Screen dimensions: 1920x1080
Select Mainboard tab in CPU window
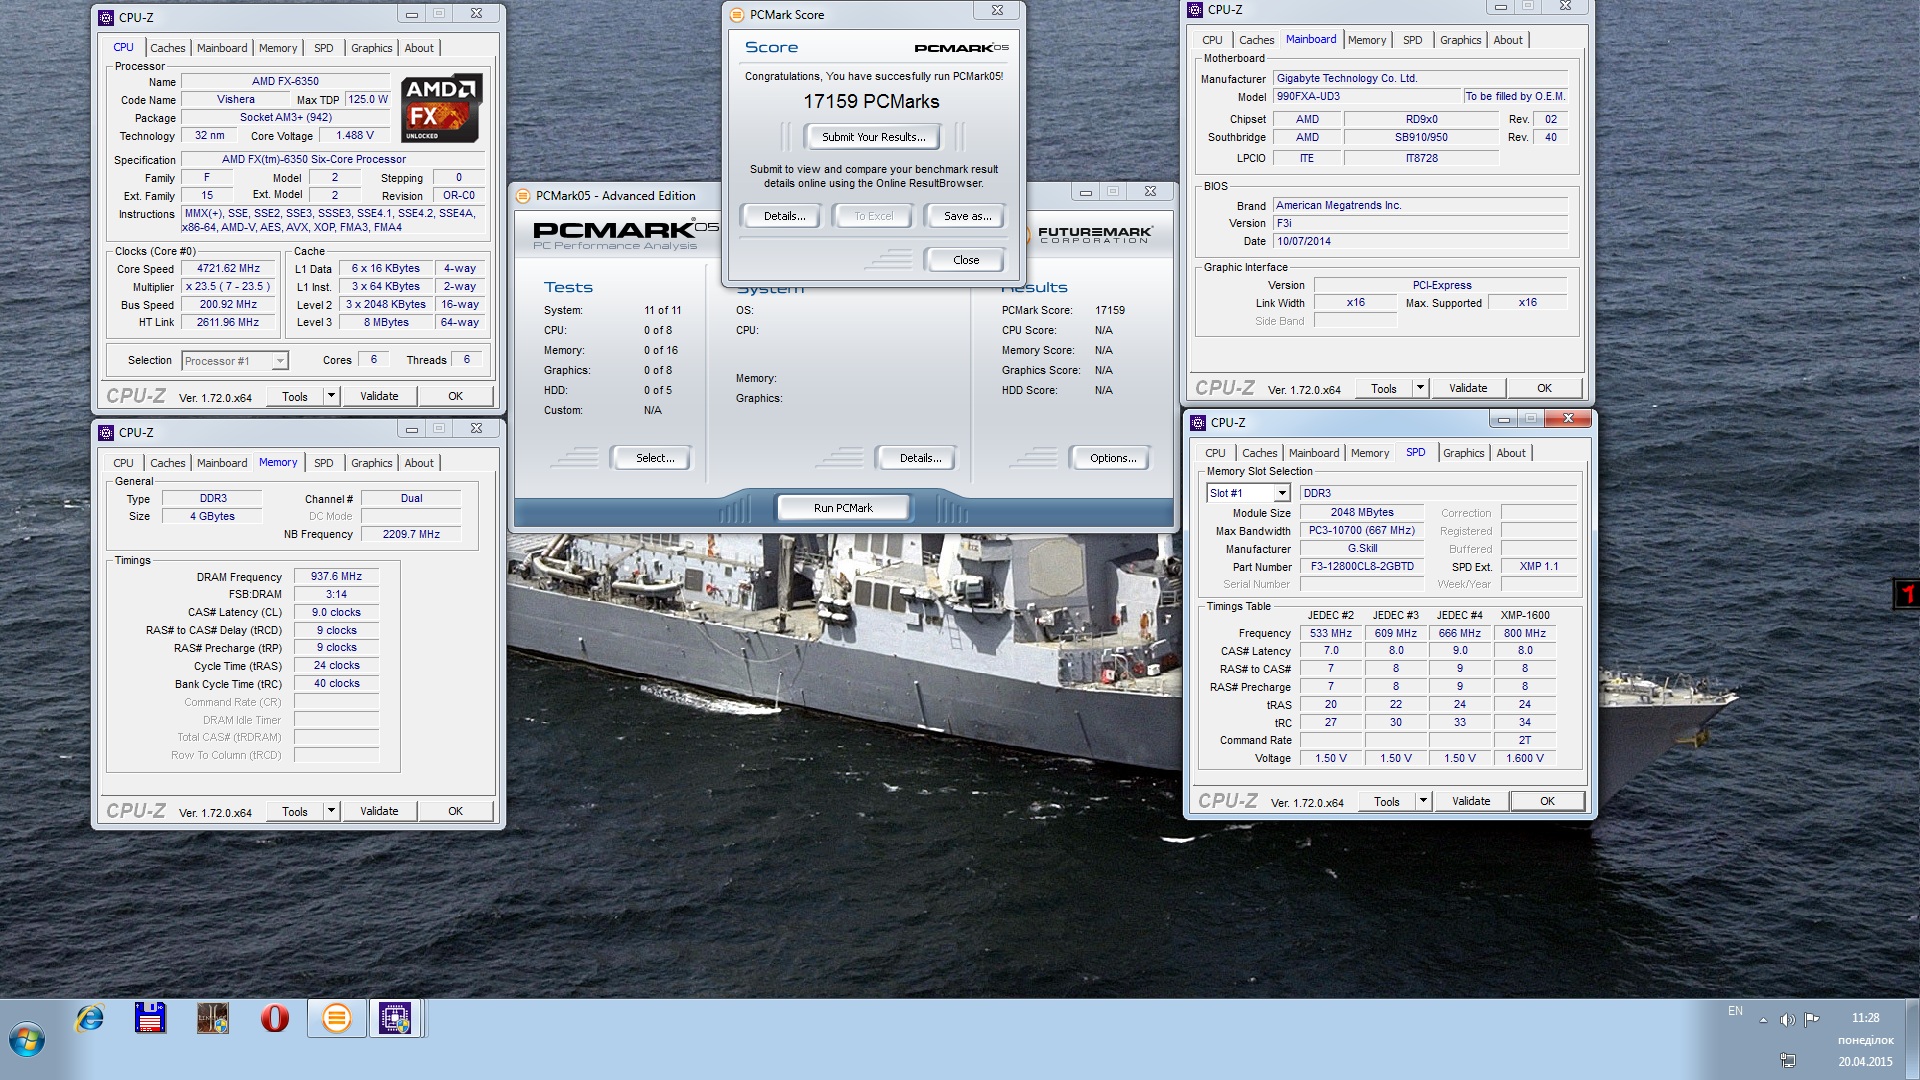coord(222,48)
